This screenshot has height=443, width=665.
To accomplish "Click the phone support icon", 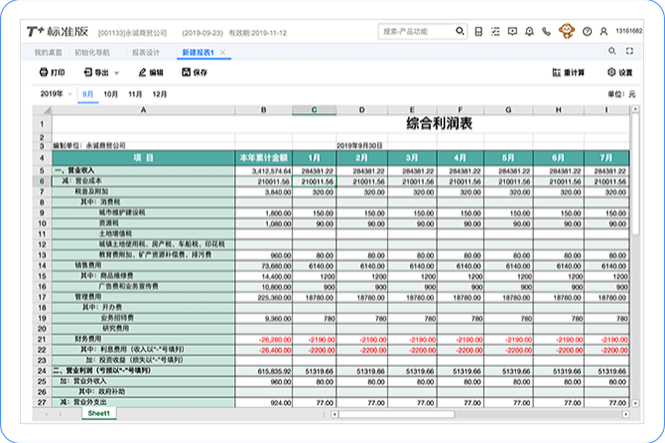I will click(546, 31).
